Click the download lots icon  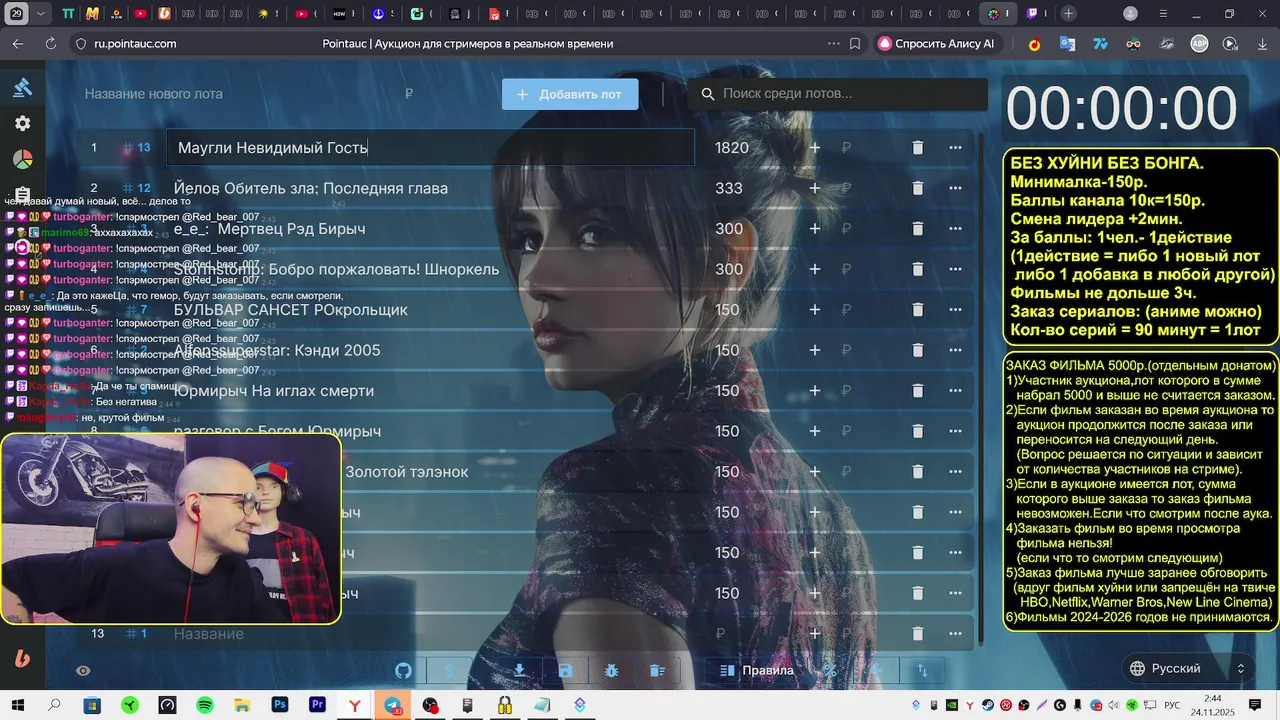coord(520,671)
